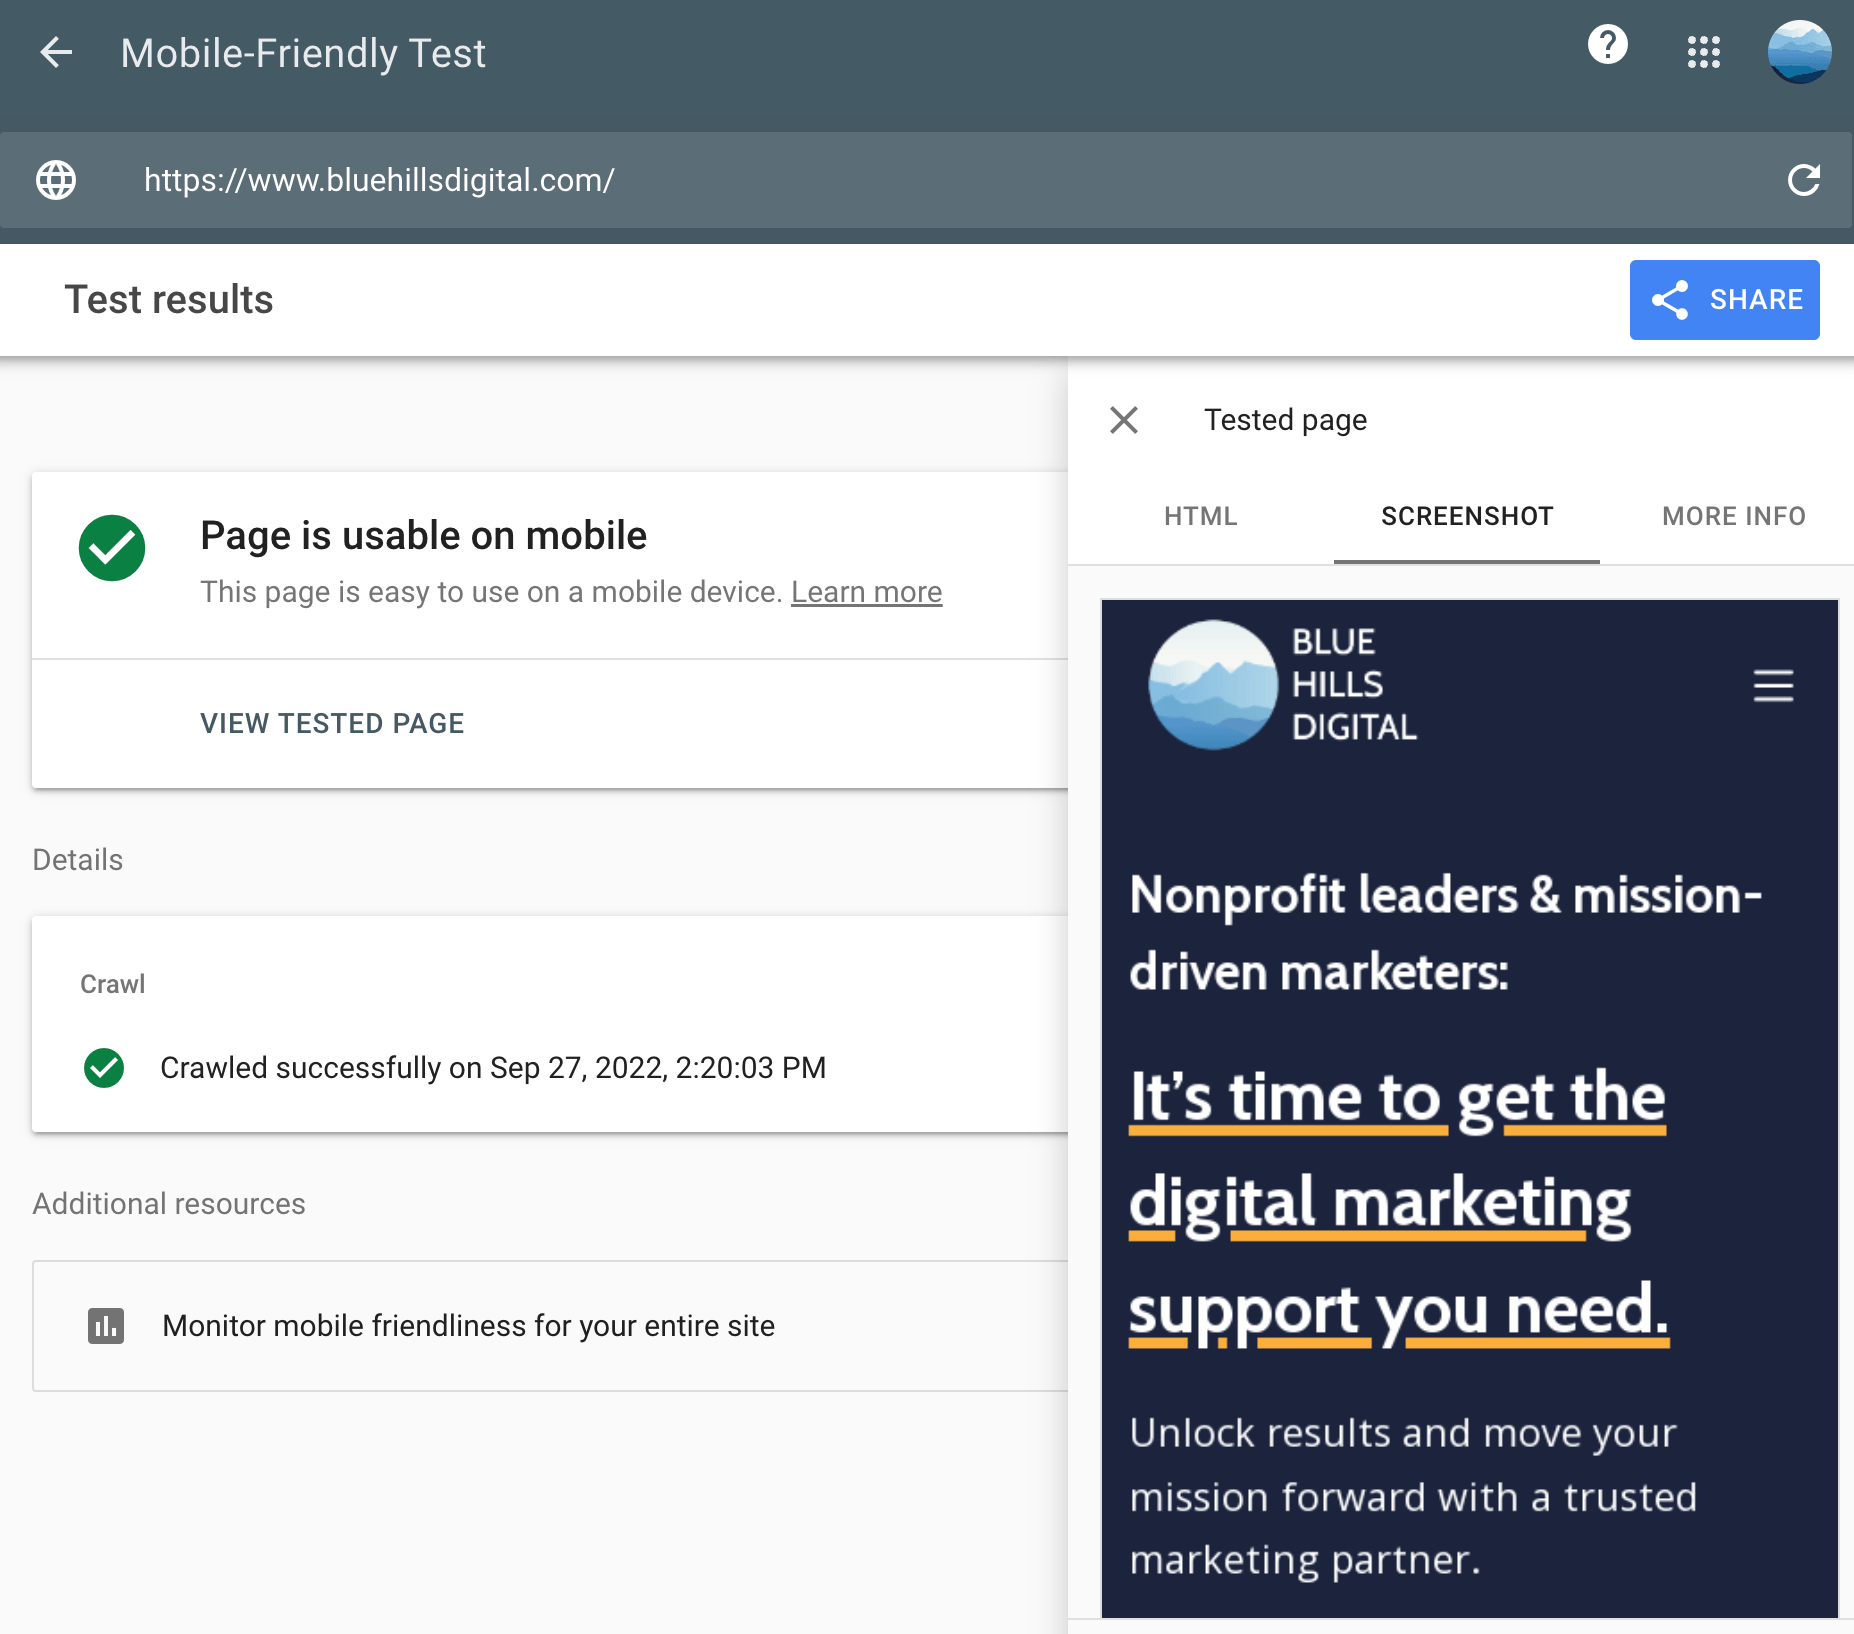Switch to the HTML tab
This screenshot has width=1854, height=1634.
click(x=1200, y=516)
